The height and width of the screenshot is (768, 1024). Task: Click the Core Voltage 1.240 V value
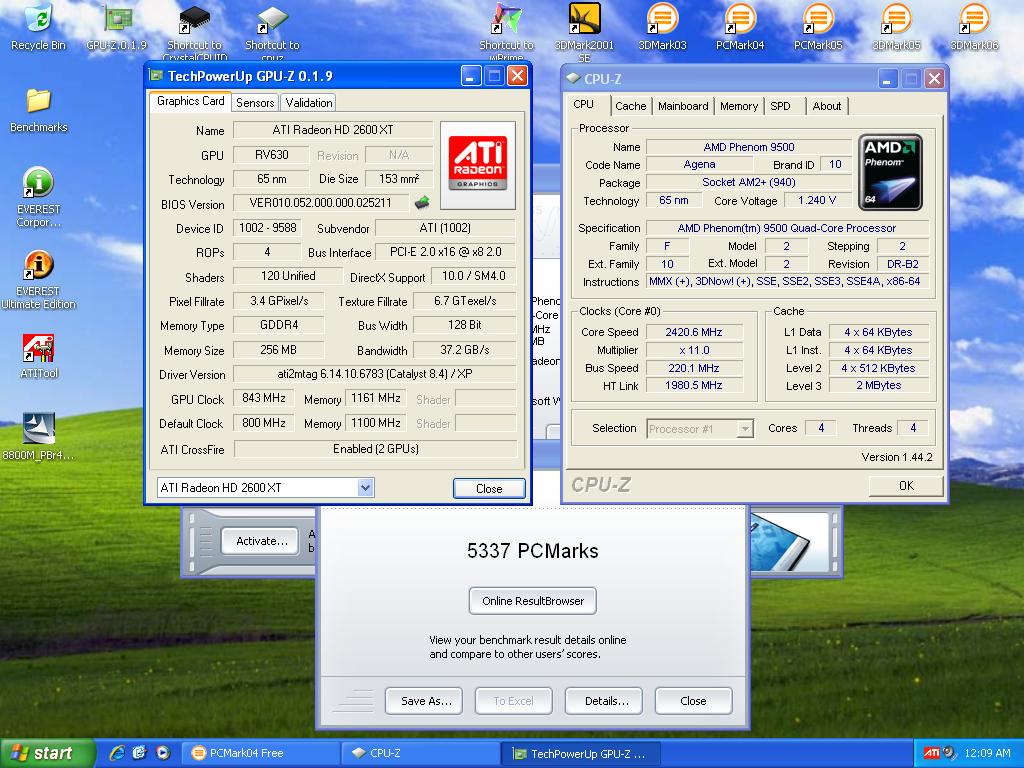[817, 200]
